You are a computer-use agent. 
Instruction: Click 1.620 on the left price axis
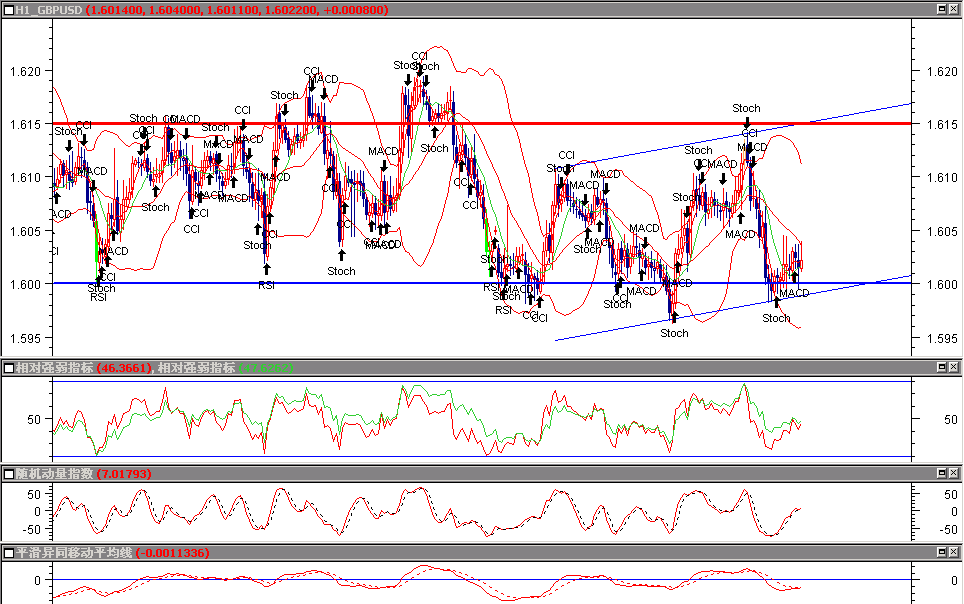[x=25, y=71]
